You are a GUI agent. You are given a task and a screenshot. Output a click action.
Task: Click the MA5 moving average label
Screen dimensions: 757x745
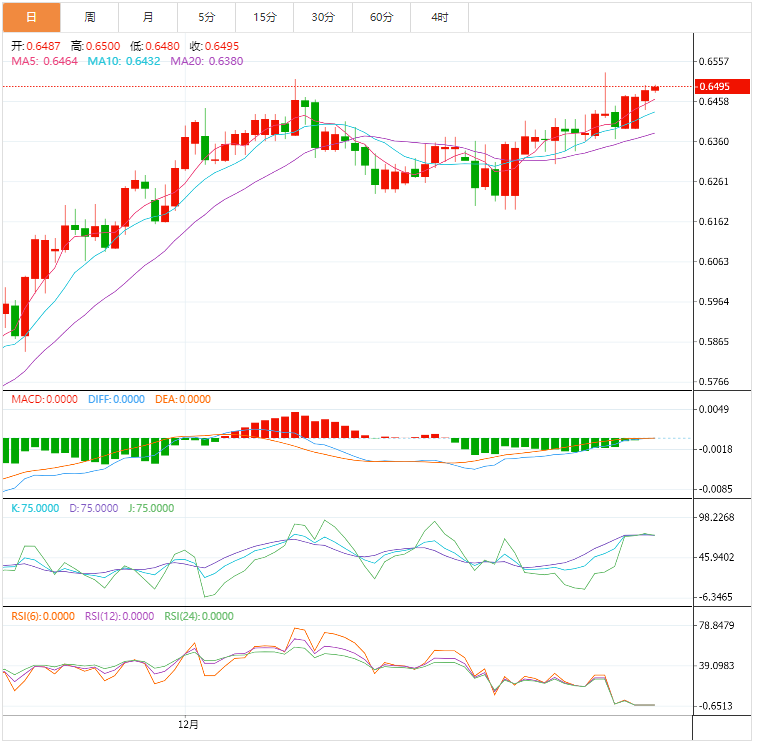(x=44, y=61)
